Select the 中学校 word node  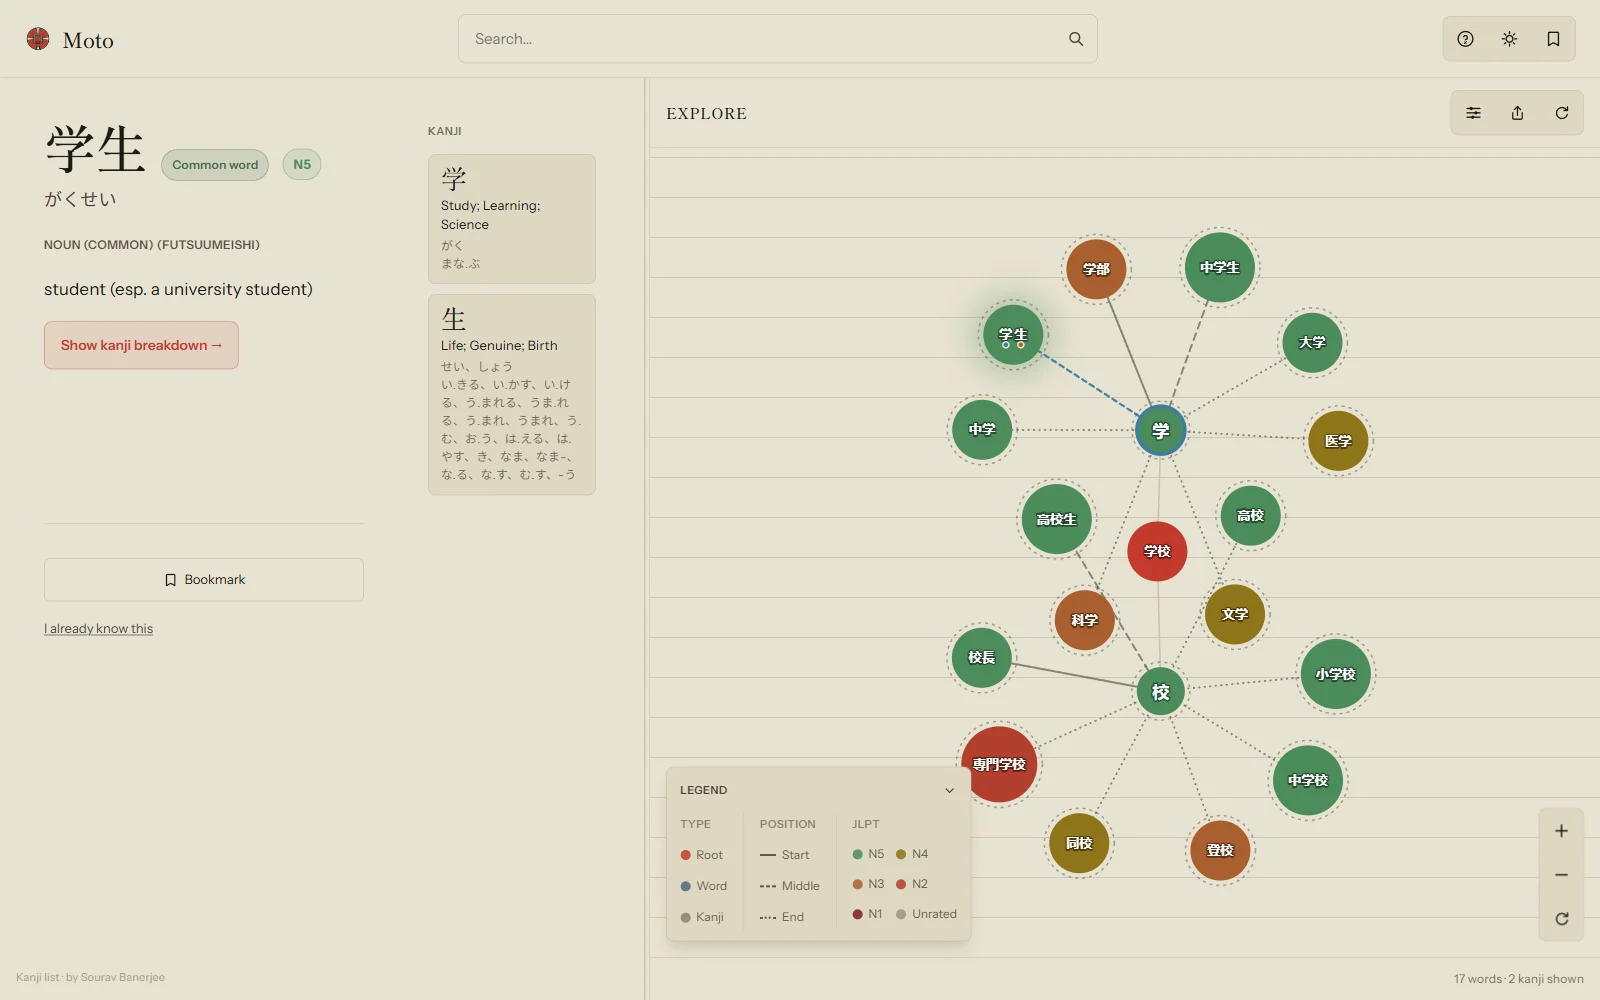1307,780
